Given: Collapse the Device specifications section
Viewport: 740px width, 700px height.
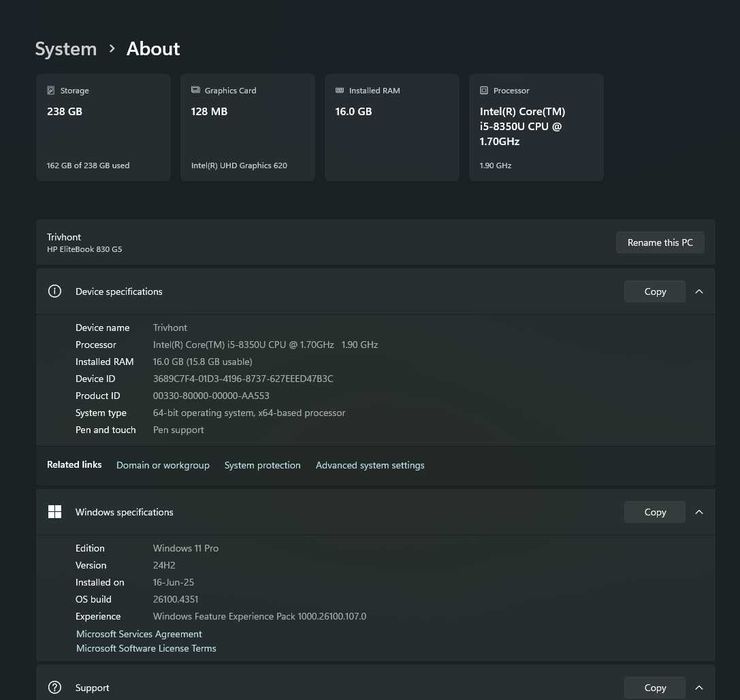Looking at the screenshot, I should coord(699,292).
